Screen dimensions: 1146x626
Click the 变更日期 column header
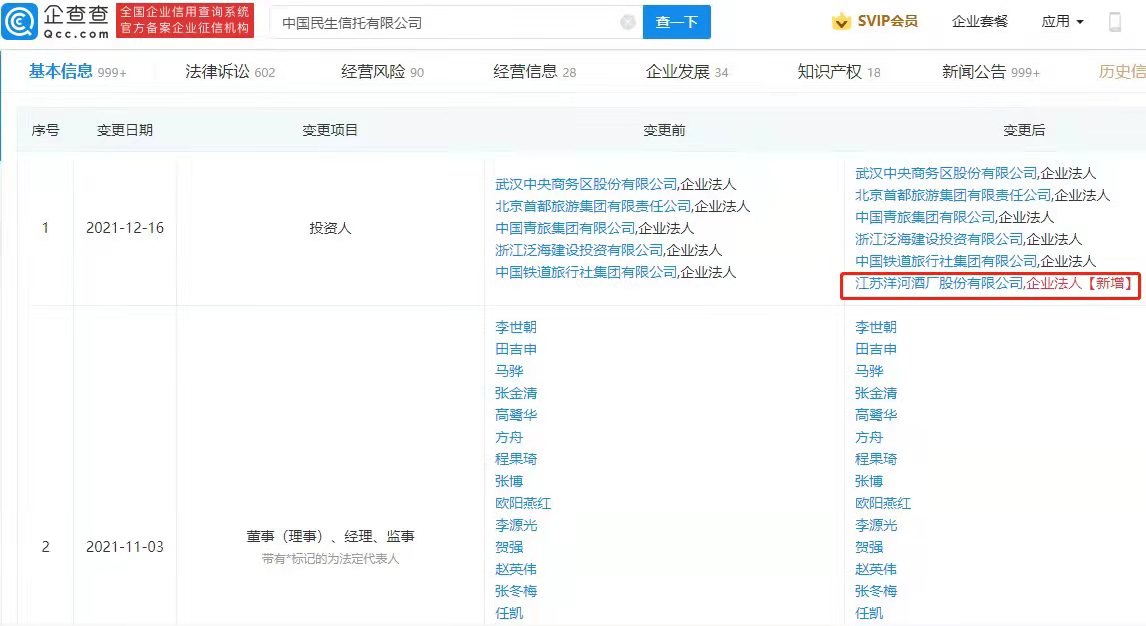tap(125, 130)
